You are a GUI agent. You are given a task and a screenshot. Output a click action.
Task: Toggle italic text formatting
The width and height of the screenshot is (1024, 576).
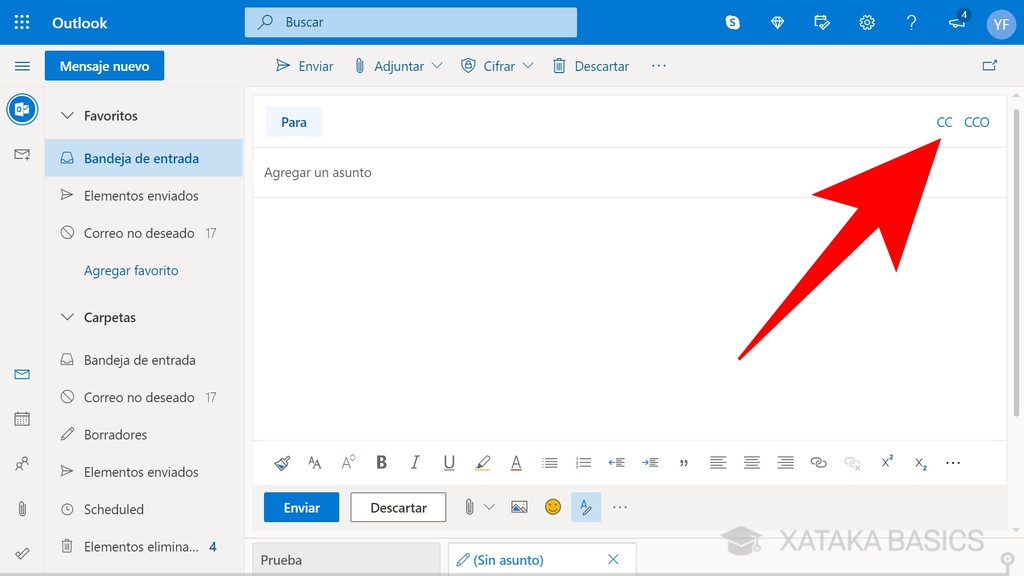tap(415, 462)
